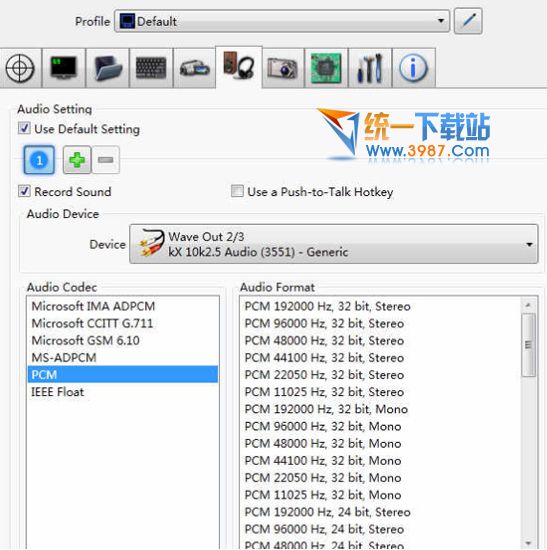This screenshot has height=550, width=547.
Task: Open the Wave Out 2/3 device dropdown
Action: (334, 244)
